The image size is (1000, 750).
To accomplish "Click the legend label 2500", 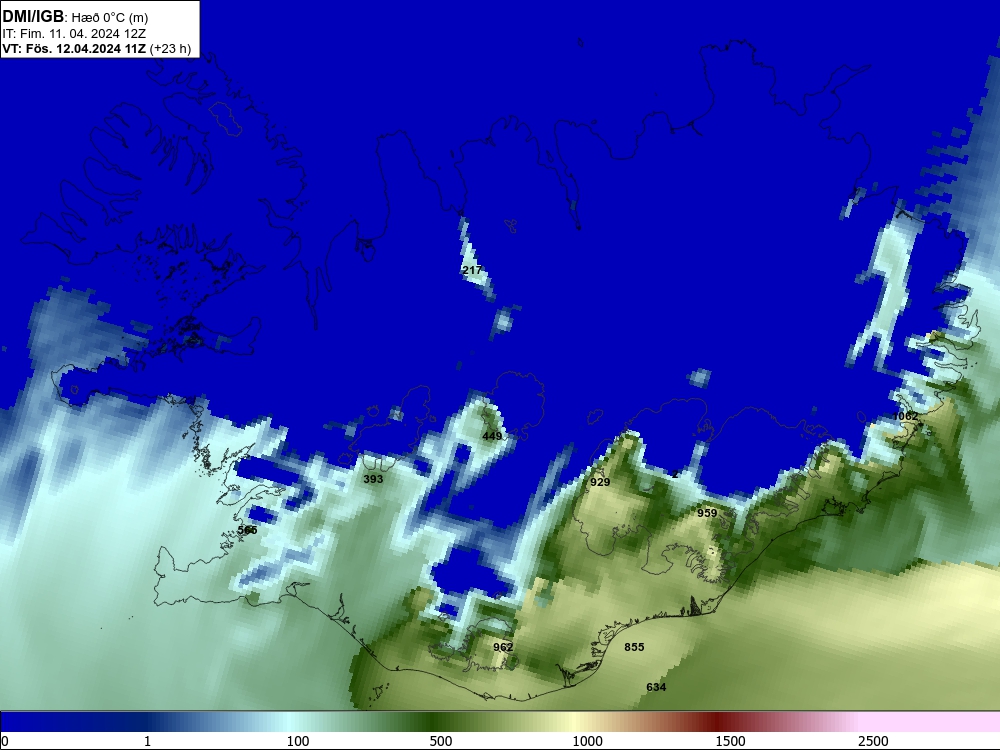I will tap(873, 741).
